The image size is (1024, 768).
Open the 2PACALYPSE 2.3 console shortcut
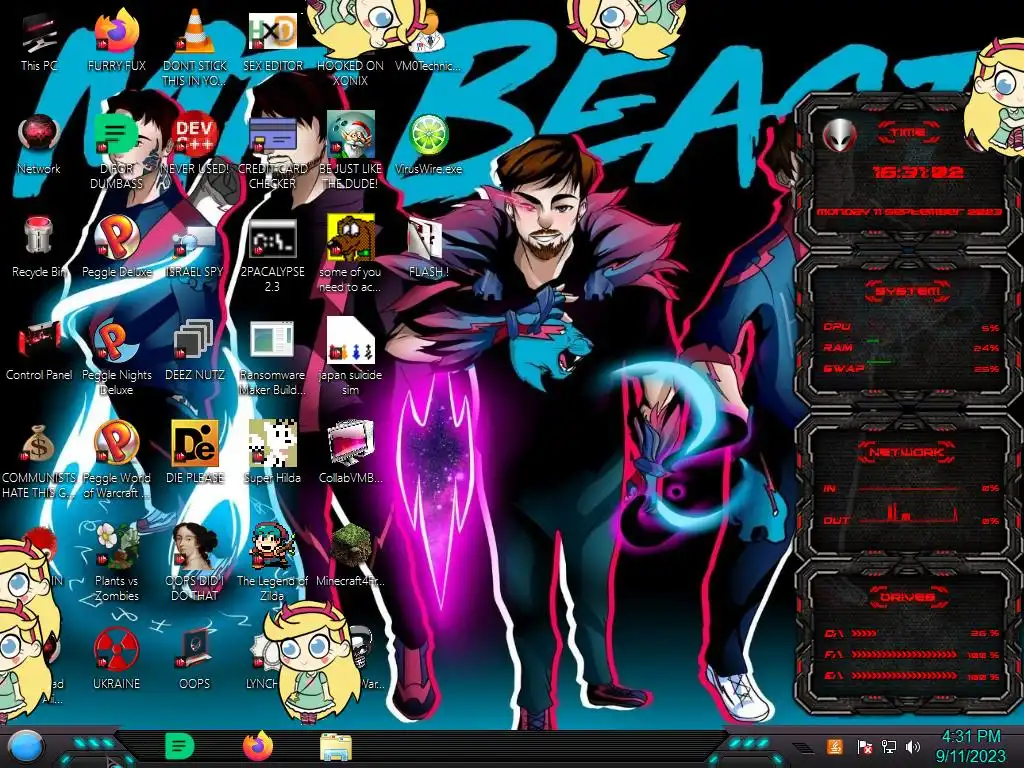coord(272,255)
